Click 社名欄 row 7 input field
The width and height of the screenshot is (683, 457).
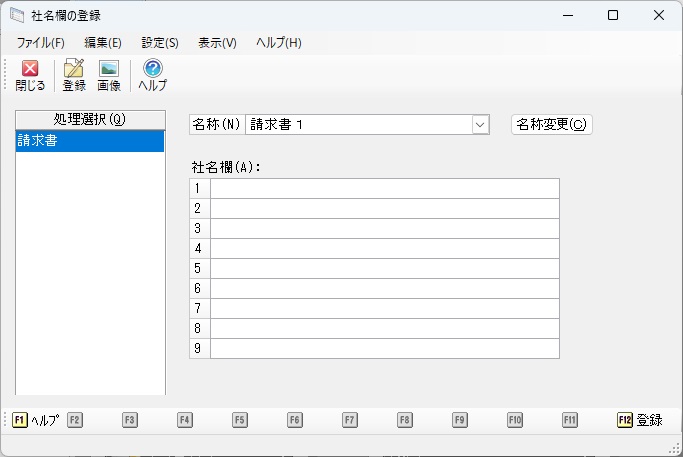point(385,308)
